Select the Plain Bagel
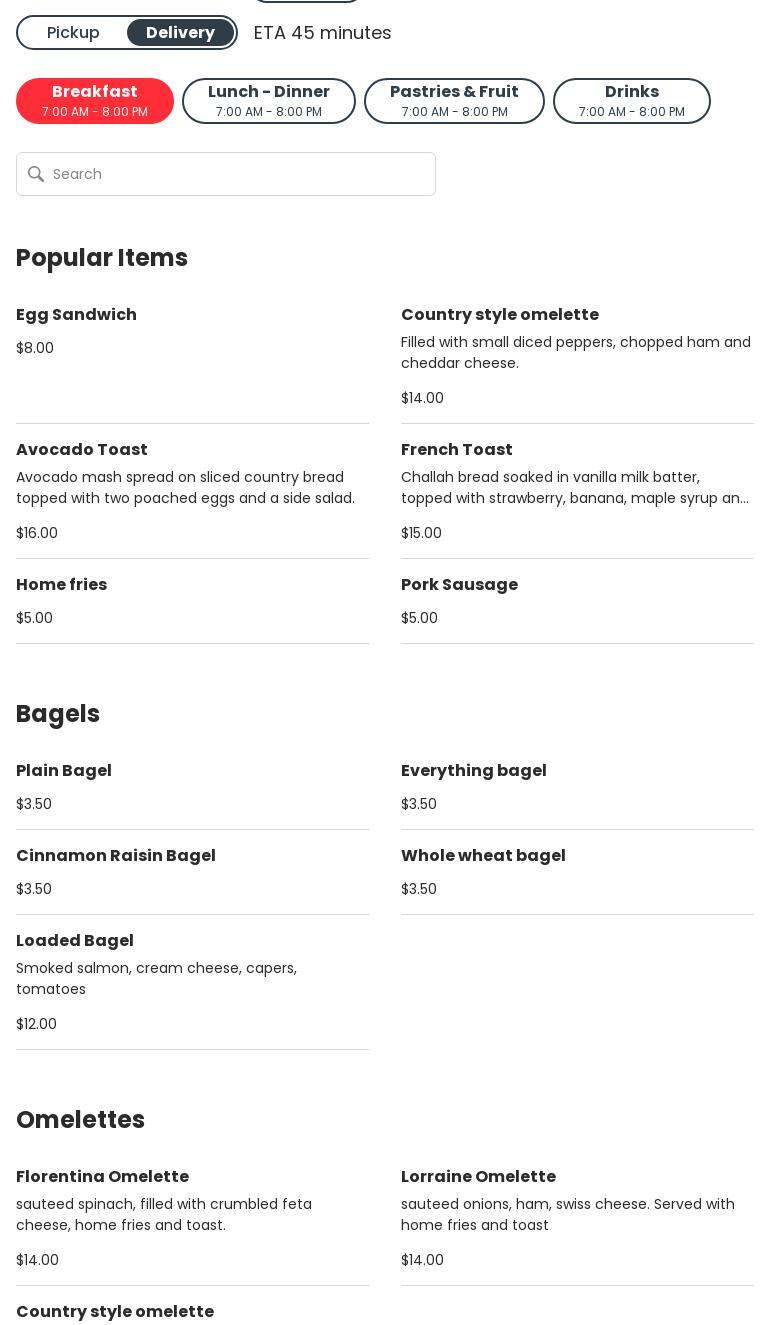The image size is (770, 1325). (64, 771)
